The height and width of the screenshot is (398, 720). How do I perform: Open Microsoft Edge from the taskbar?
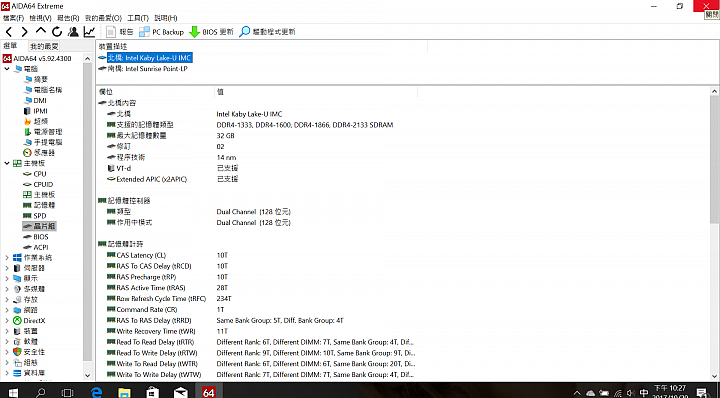coord(96,392)
